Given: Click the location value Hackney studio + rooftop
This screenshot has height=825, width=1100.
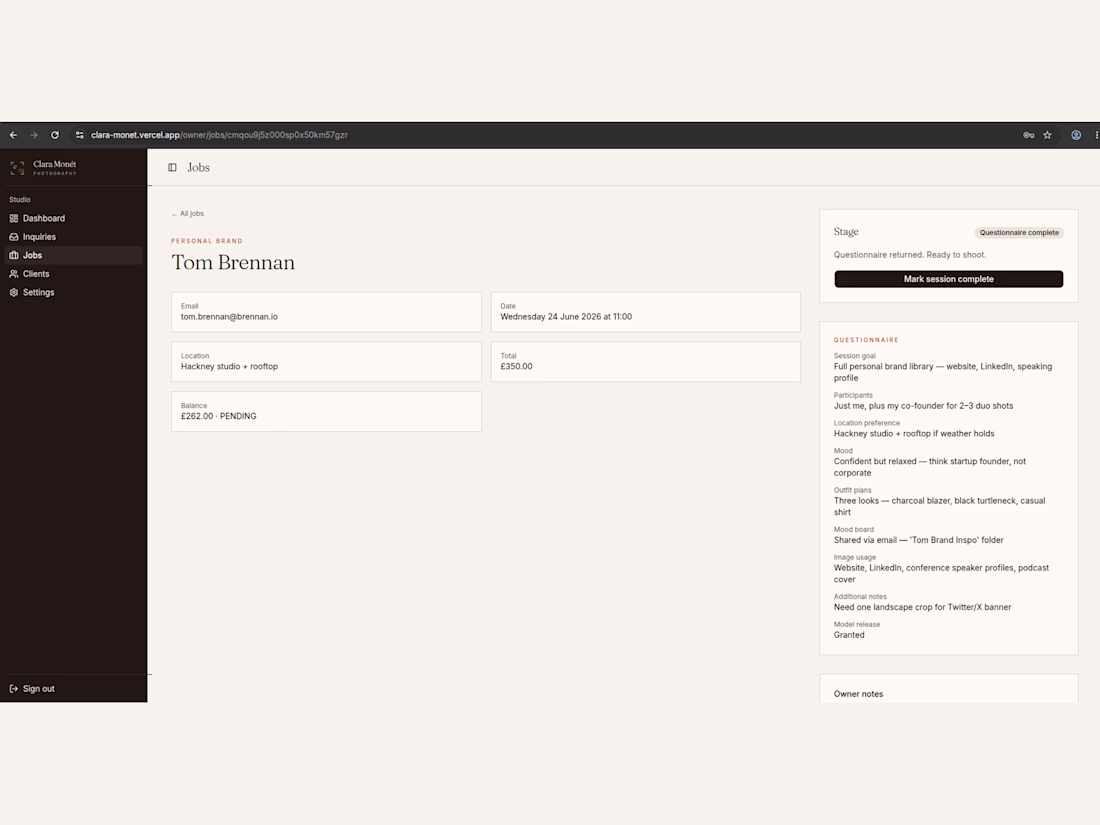Looking at the screenshot, I should [x=229, y=367].
